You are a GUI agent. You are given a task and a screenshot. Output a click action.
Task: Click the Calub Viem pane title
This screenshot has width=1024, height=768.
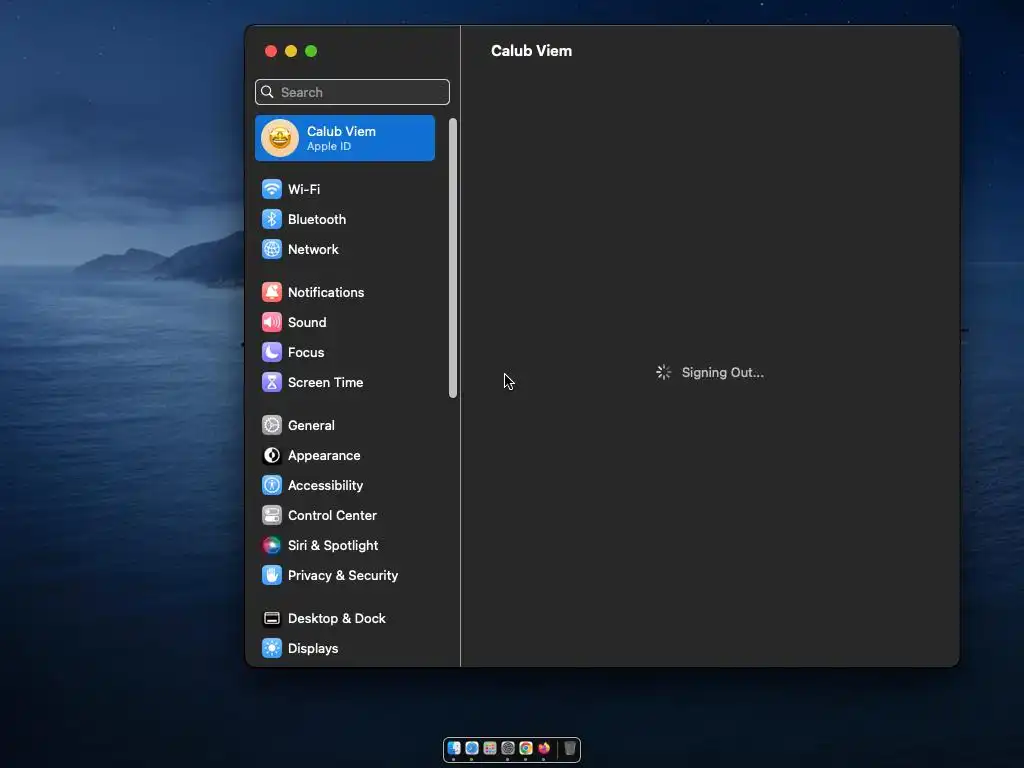click(x=531, y=51)
